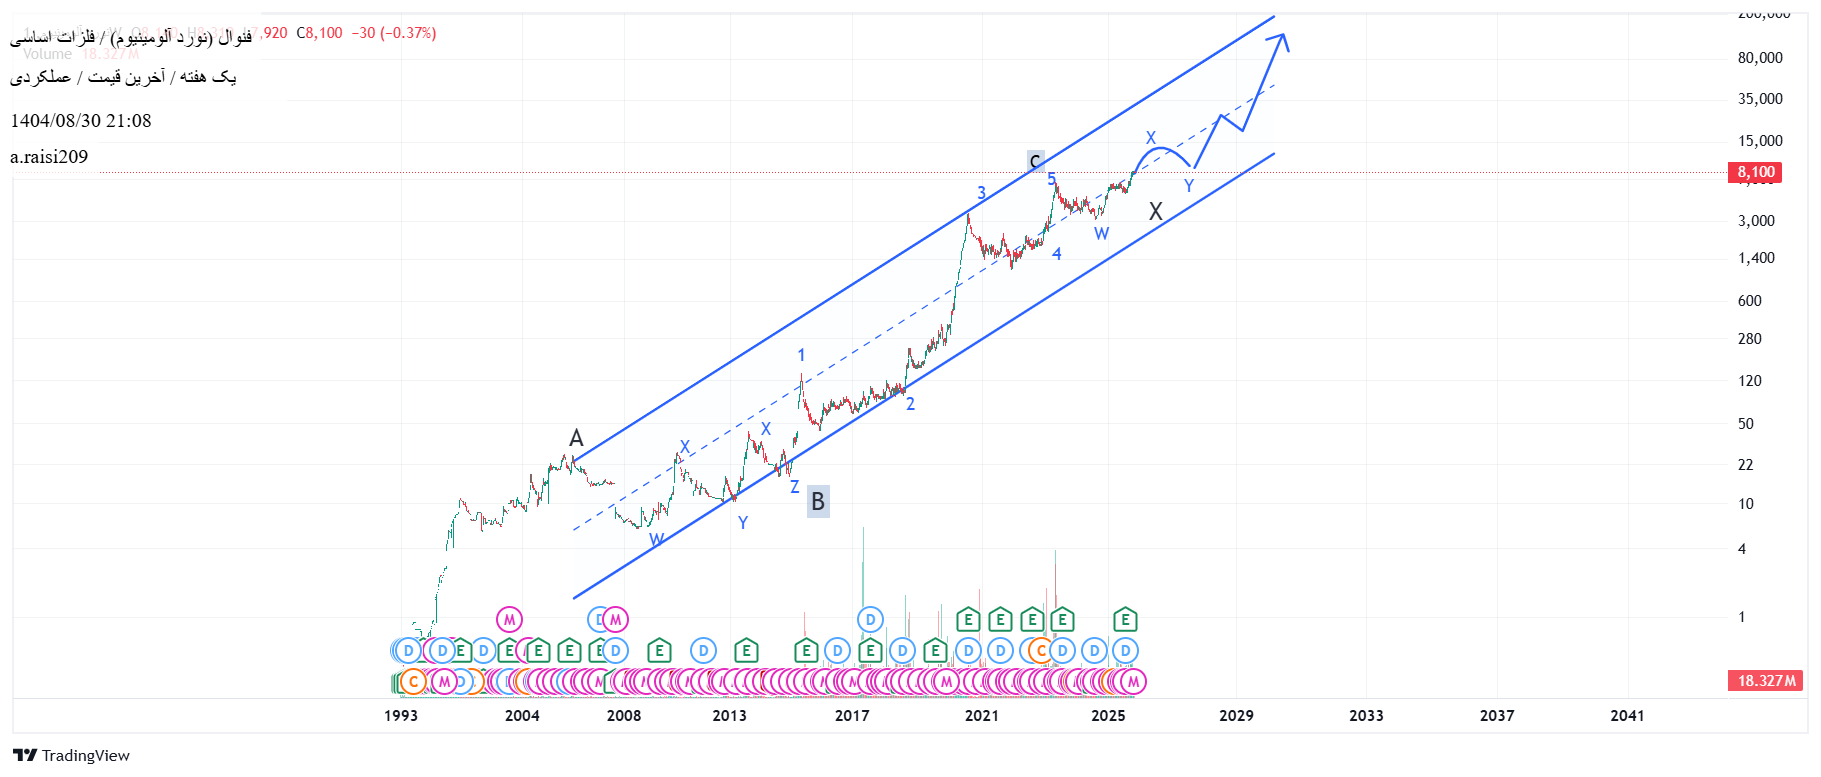
Task: Open the green E marker above 2013
Action: [746, 651]
